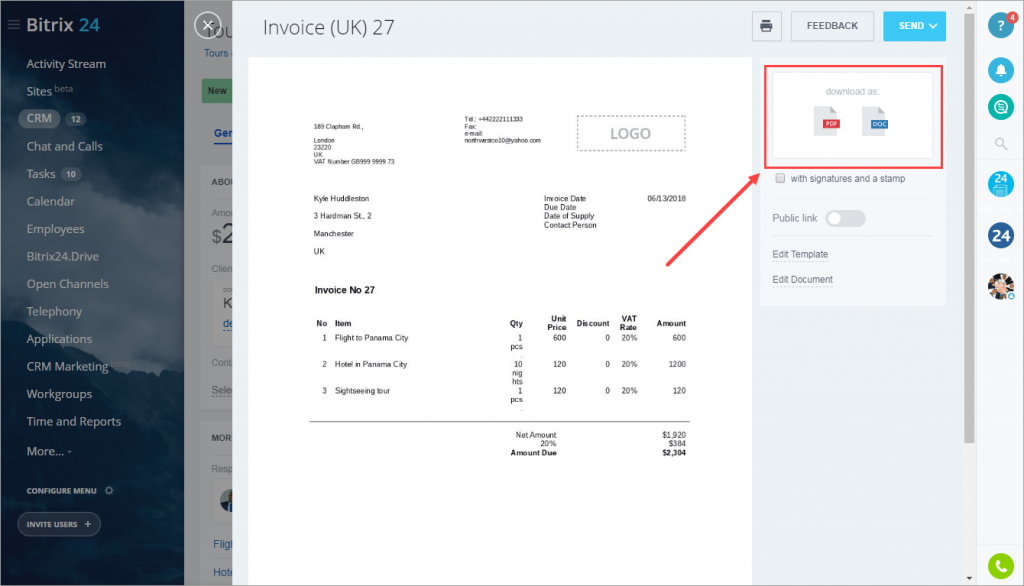Screen dimensions: 1024x586
Task: Open notifications bell icon
Action: [x=1000, y=70]
